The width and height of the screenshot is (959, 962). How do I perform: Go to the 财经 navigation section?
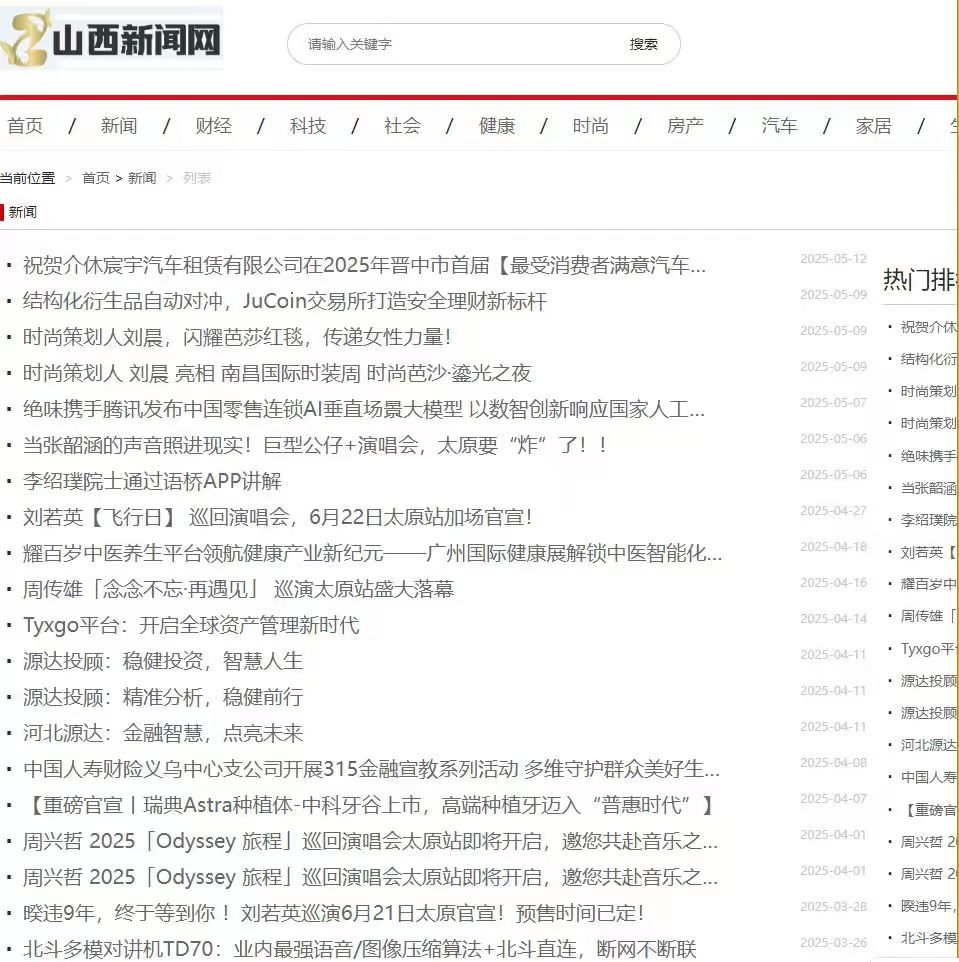[213, 126]
